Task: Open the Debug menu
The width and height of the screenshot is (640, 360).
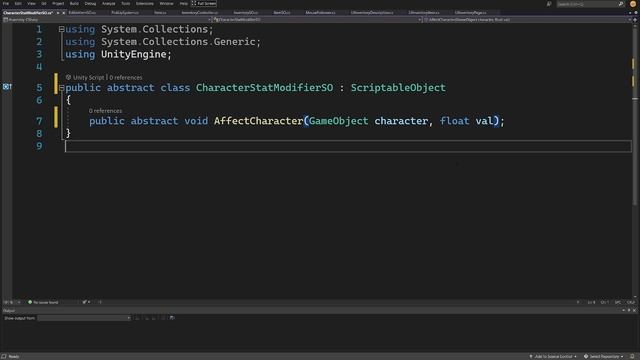Action: point(90,3)
